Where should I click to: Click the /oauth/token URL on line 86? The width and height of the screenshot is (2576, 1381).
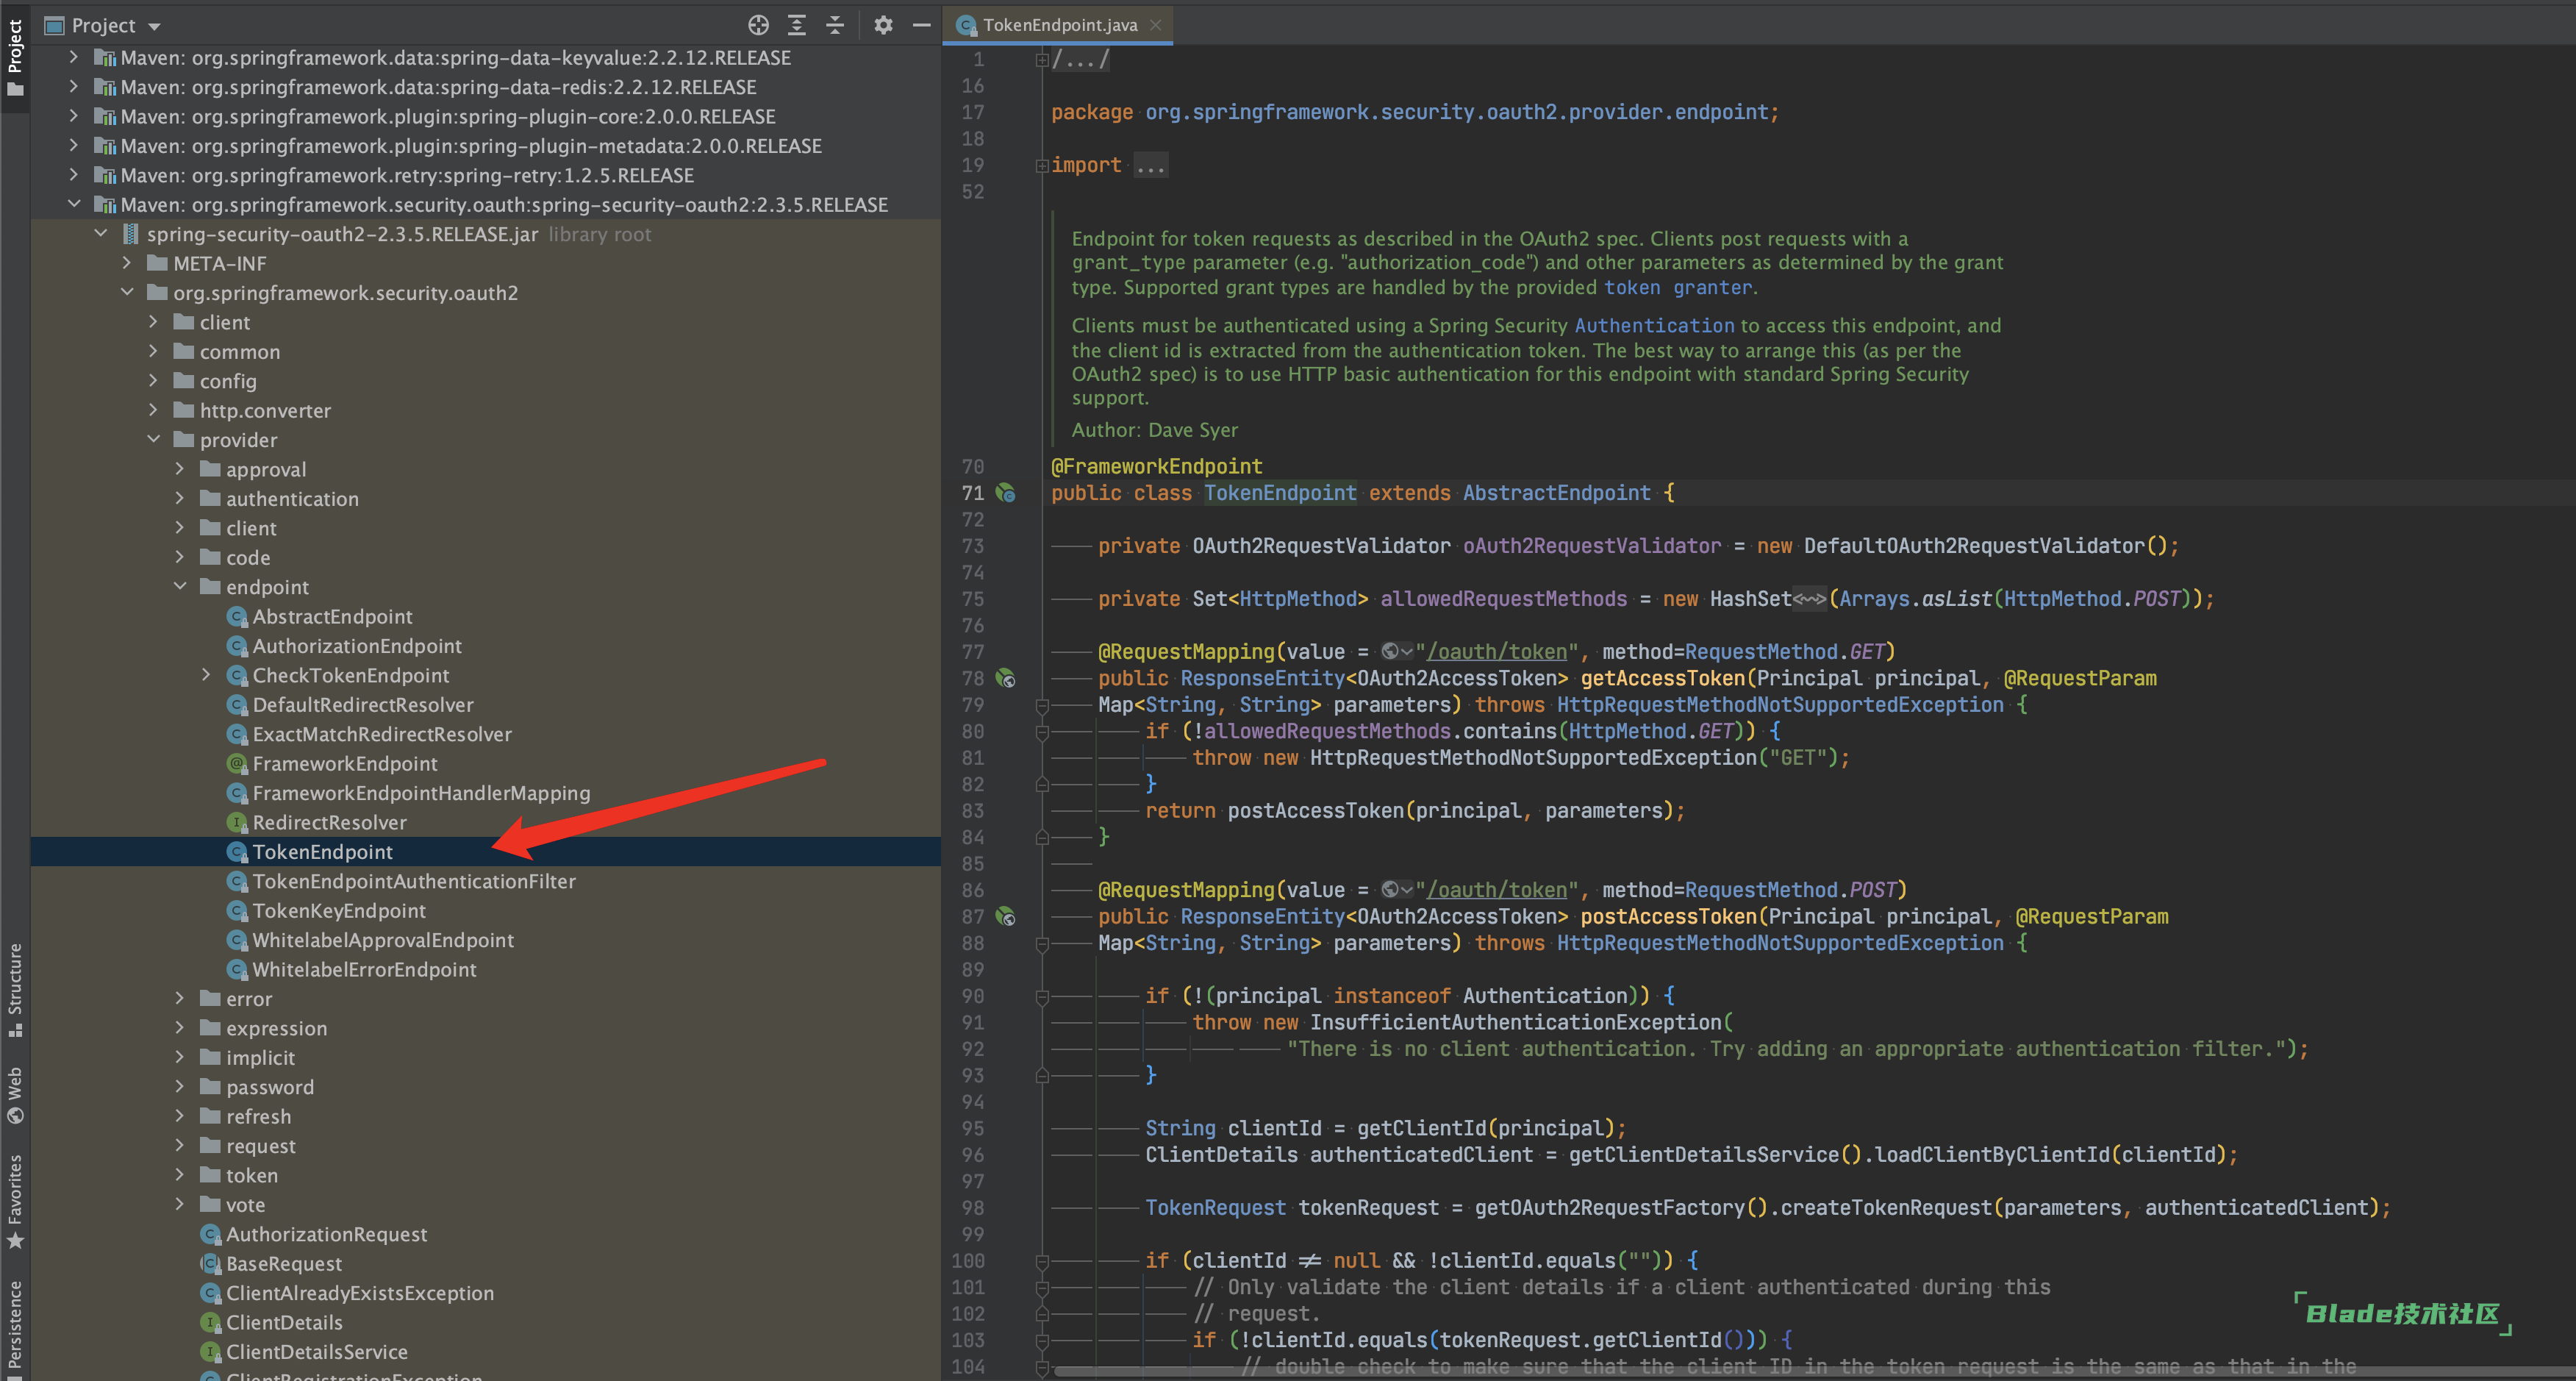click(x=1496, y=890)
